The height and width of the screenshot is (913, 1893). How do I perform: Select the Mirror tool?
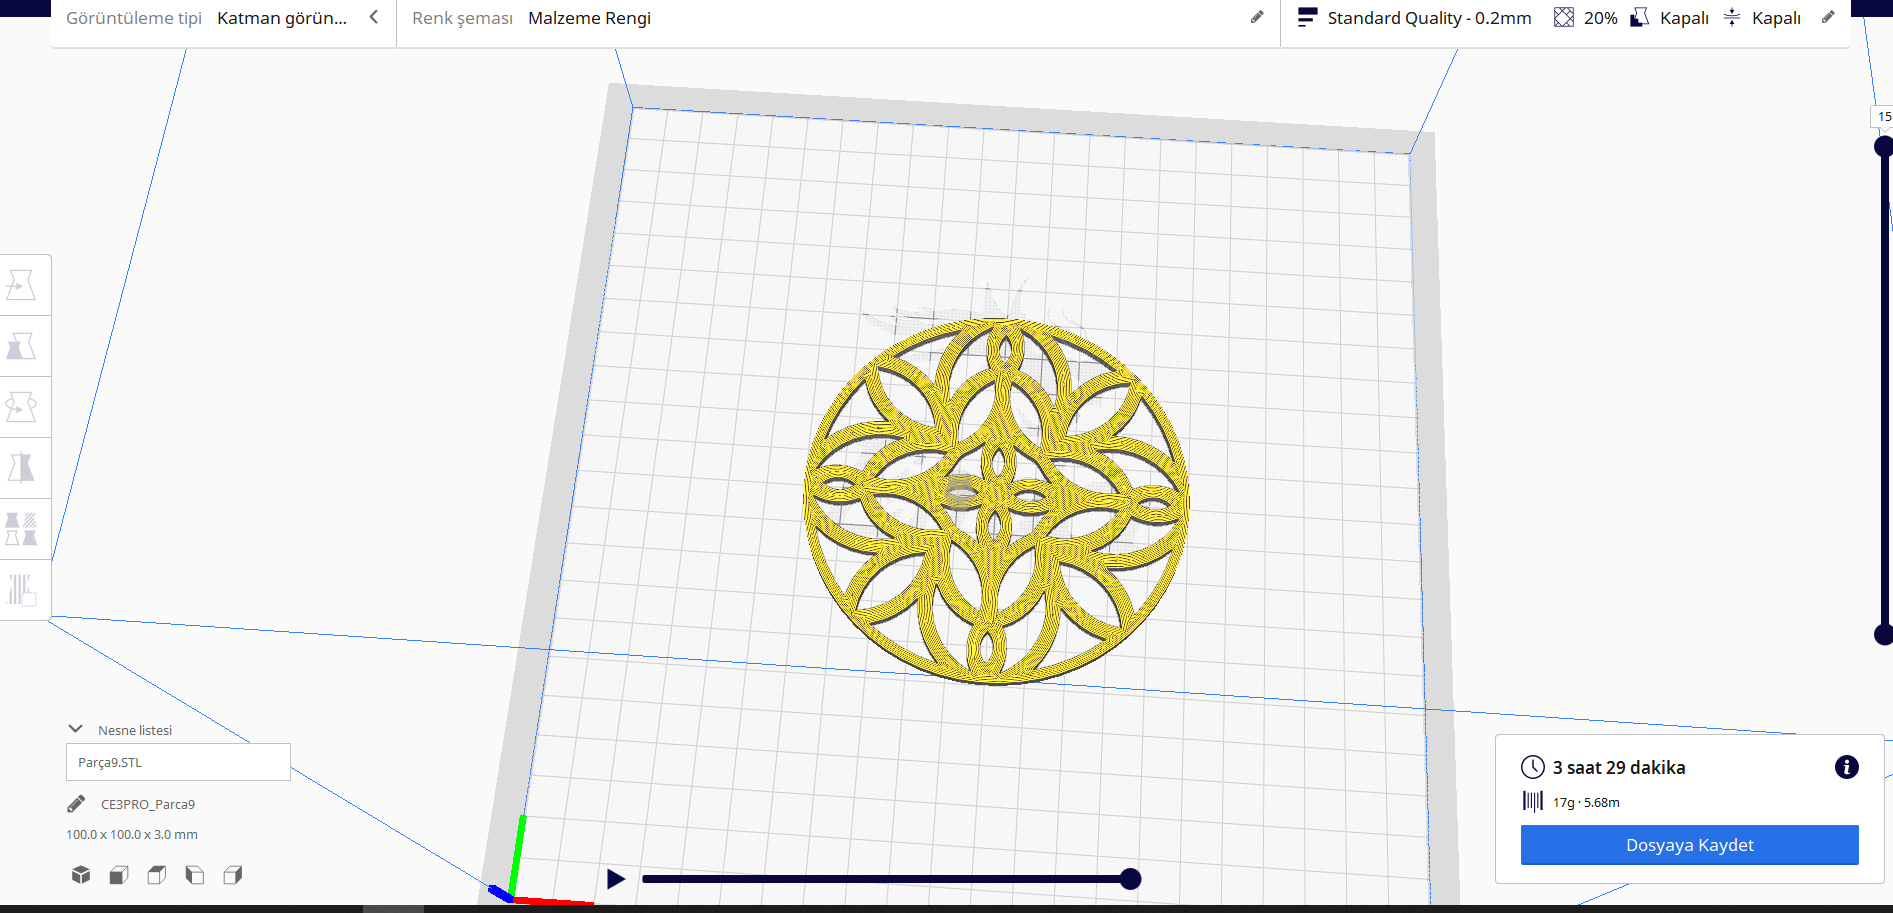24,467
